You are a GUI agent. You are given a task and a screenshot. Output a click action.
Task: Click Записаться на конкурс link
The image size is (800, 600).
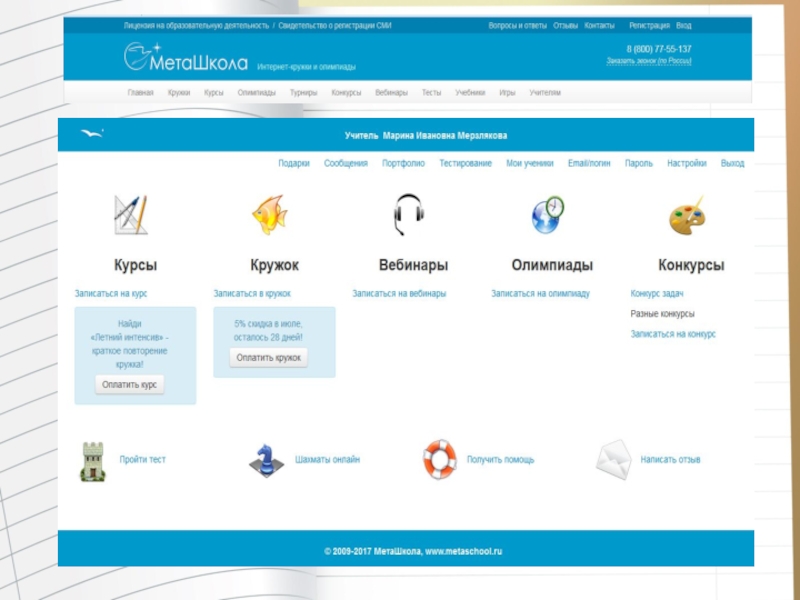(x=673, y=334)
